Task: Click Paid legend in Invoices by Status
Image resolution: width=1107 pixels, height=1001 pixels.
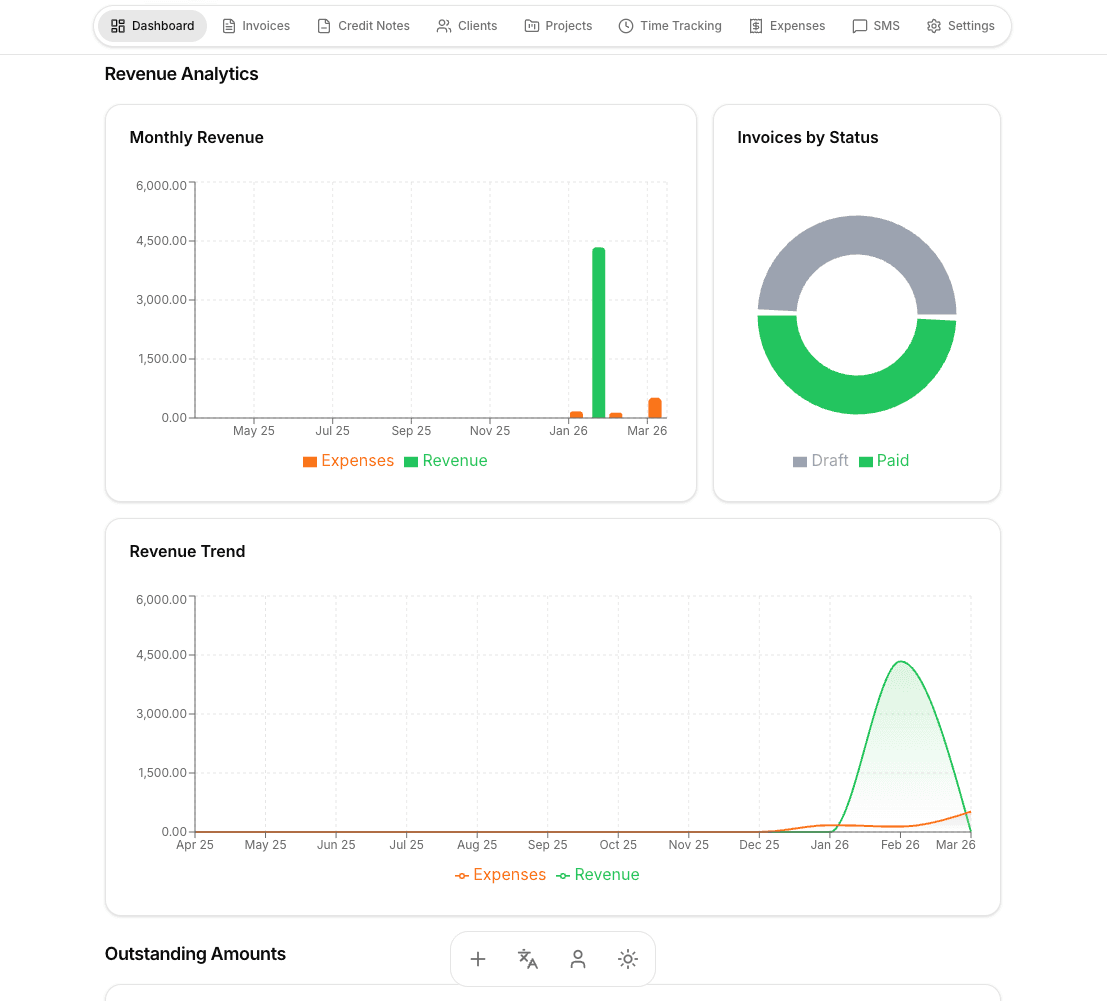Action: [x=884, y=461]
